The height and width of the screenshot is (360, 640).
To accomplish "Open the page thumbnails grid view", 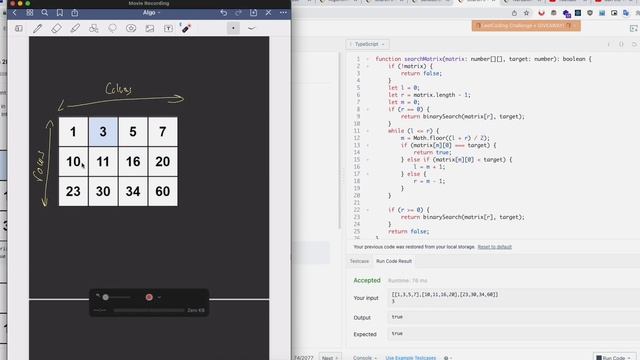I will 30,13.
